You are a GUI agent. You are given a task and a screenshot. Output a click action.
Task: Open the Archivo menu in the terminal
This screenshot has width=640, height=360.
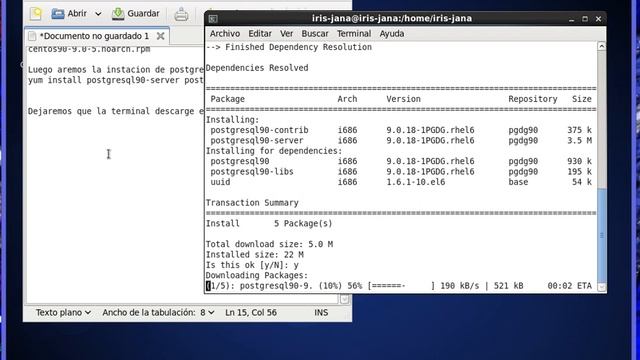coord(224,33)
